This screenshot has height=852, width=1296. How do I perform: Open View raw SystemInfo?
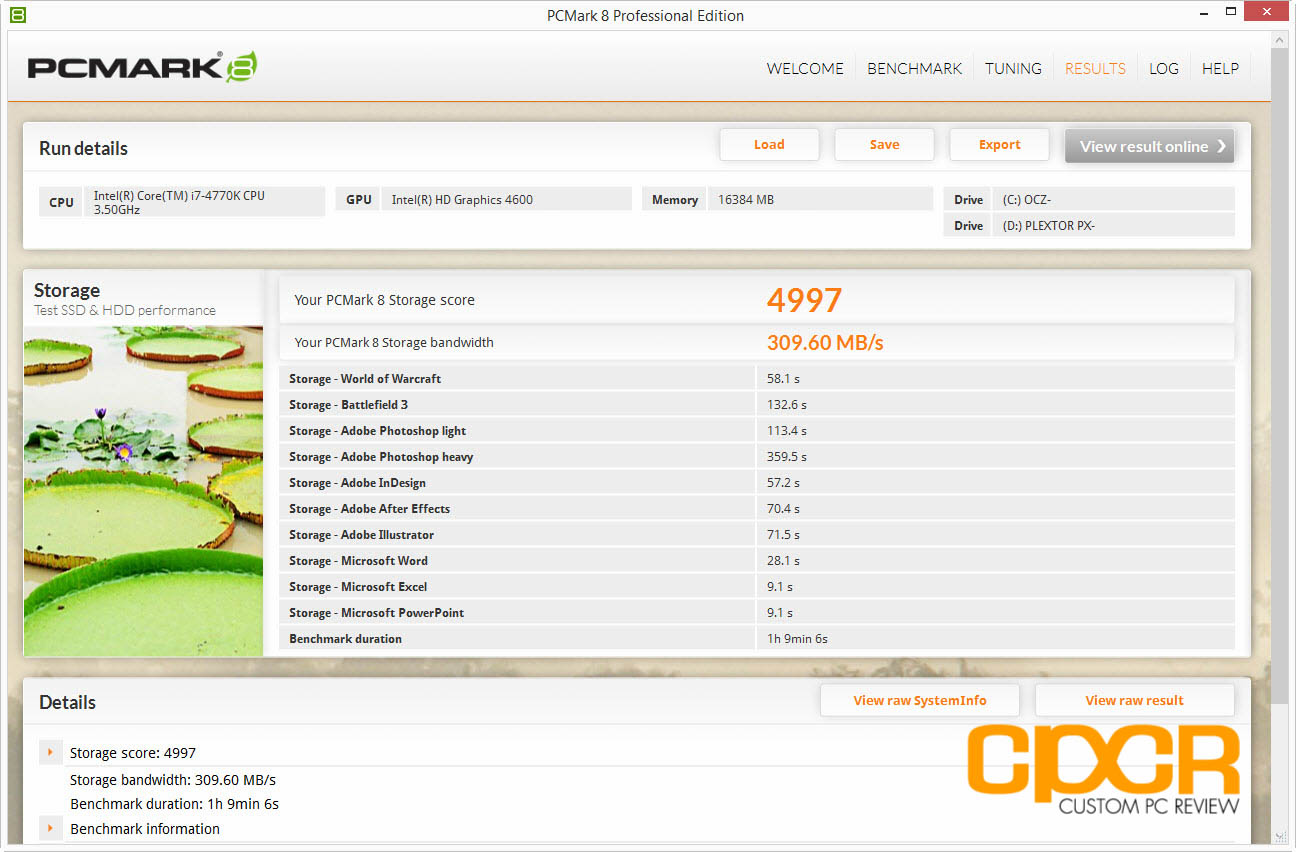(x=920, y=700)
